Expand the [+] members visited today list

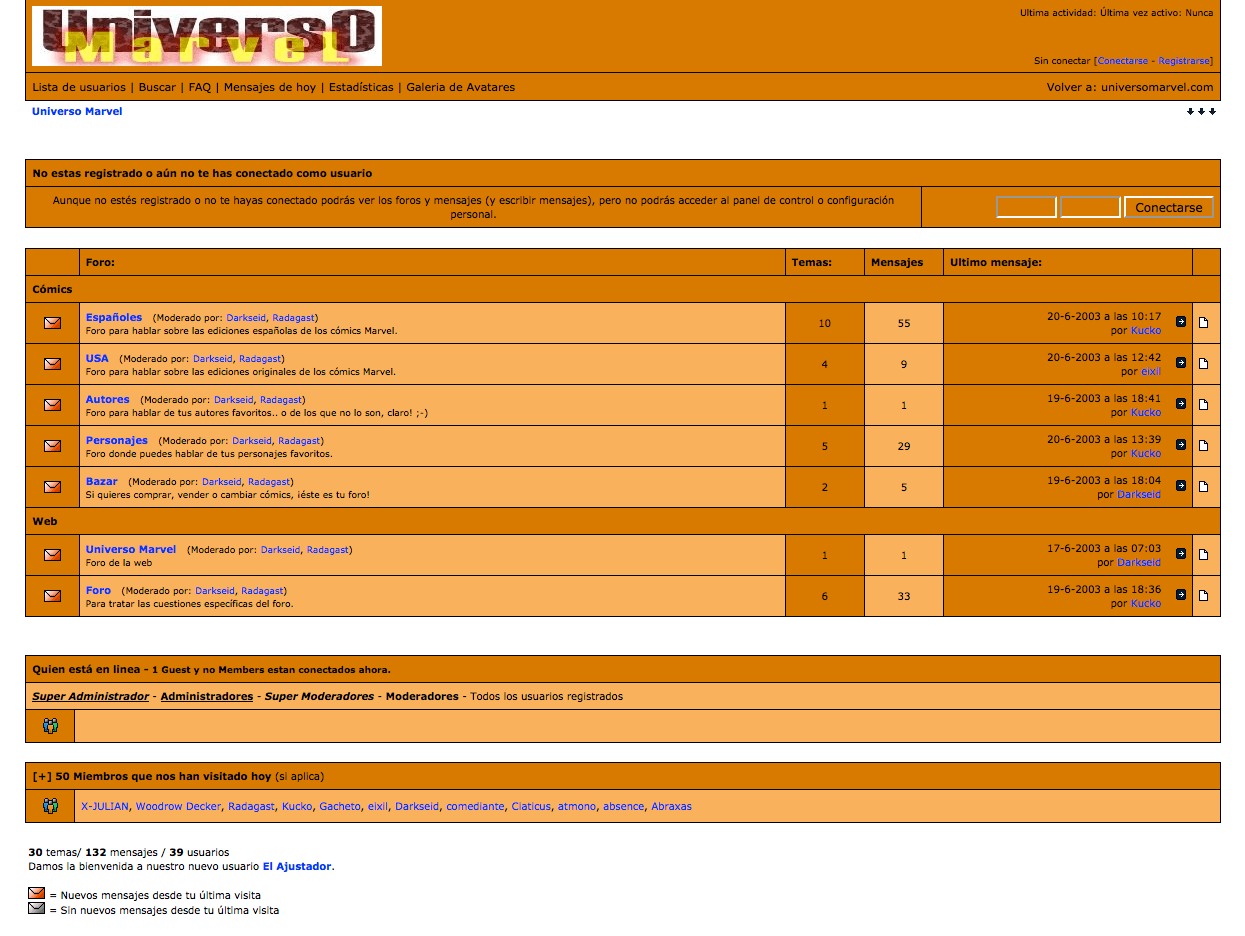pyautogui.click(x=41, y=776)
